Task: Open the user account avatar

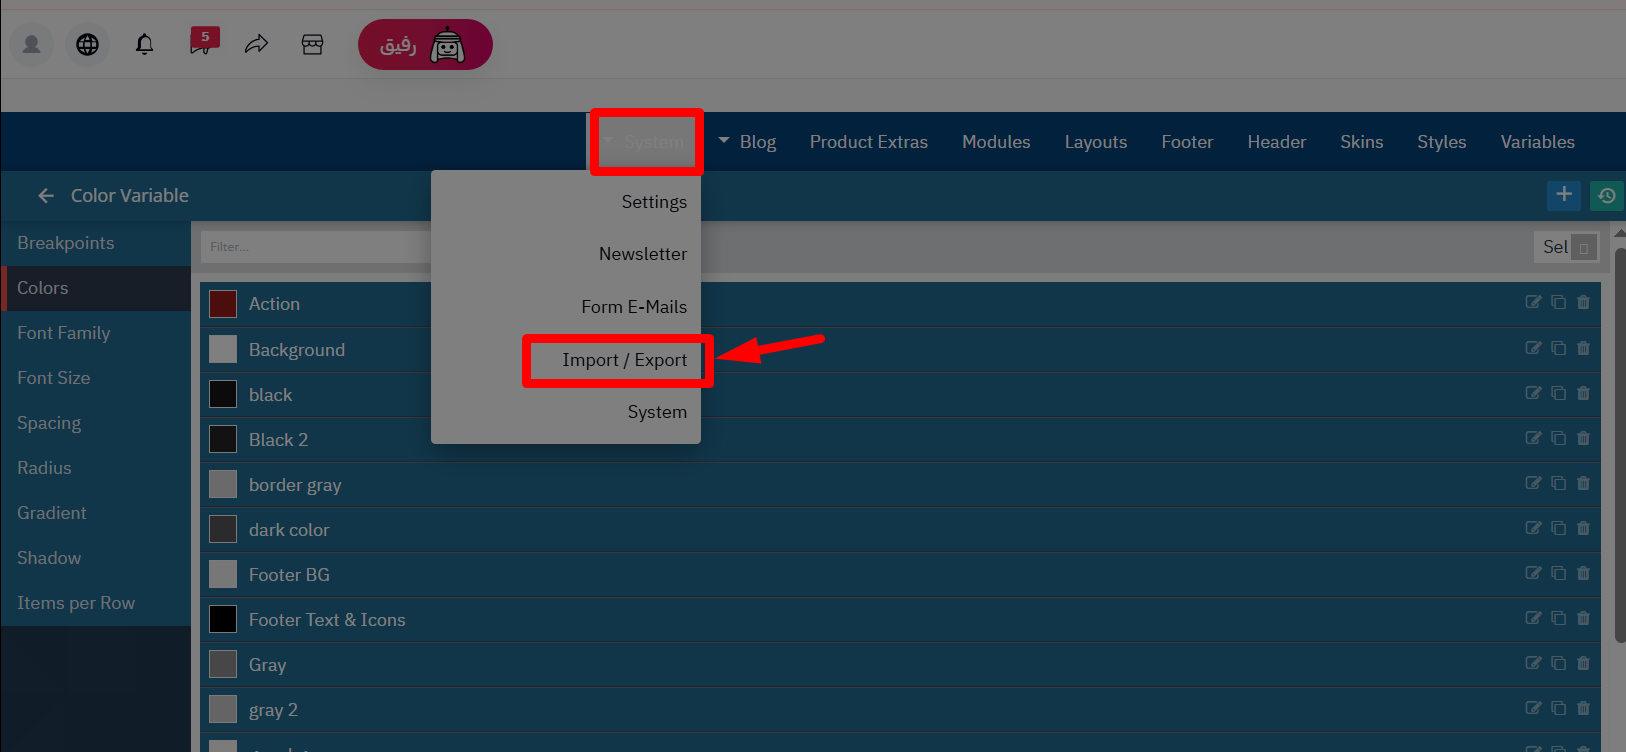Action: point(31,44)
